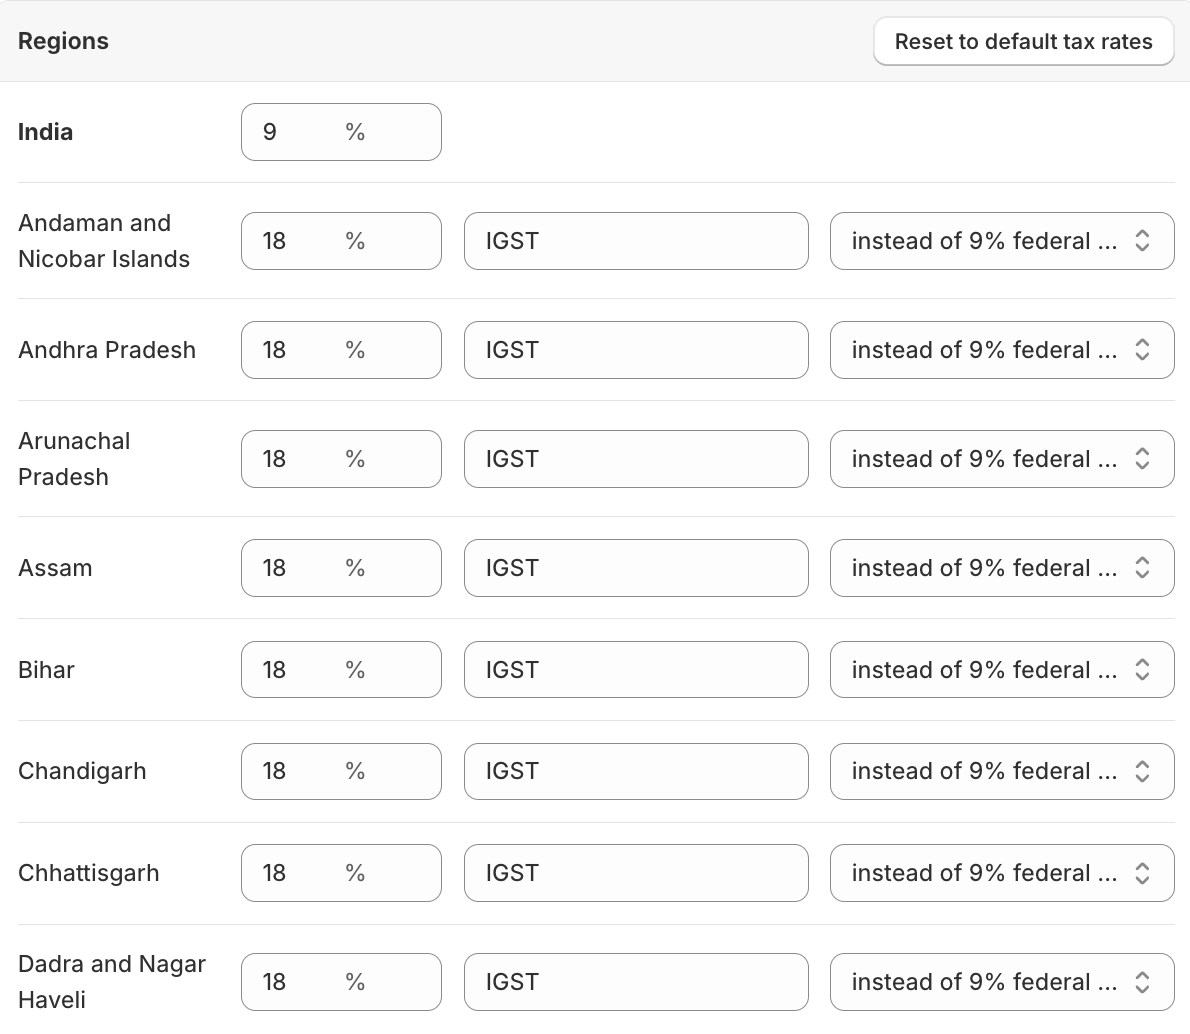Edit Chhattisgarh IGST name field
The height and width of the screenshot is (1034, 1190).
tap(636, 873)
